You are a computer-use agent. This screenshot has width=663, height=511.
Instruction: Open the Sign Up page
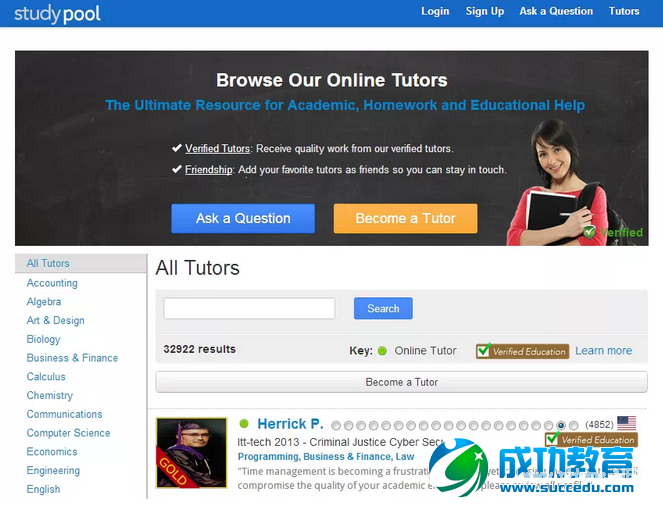point(485,11)
